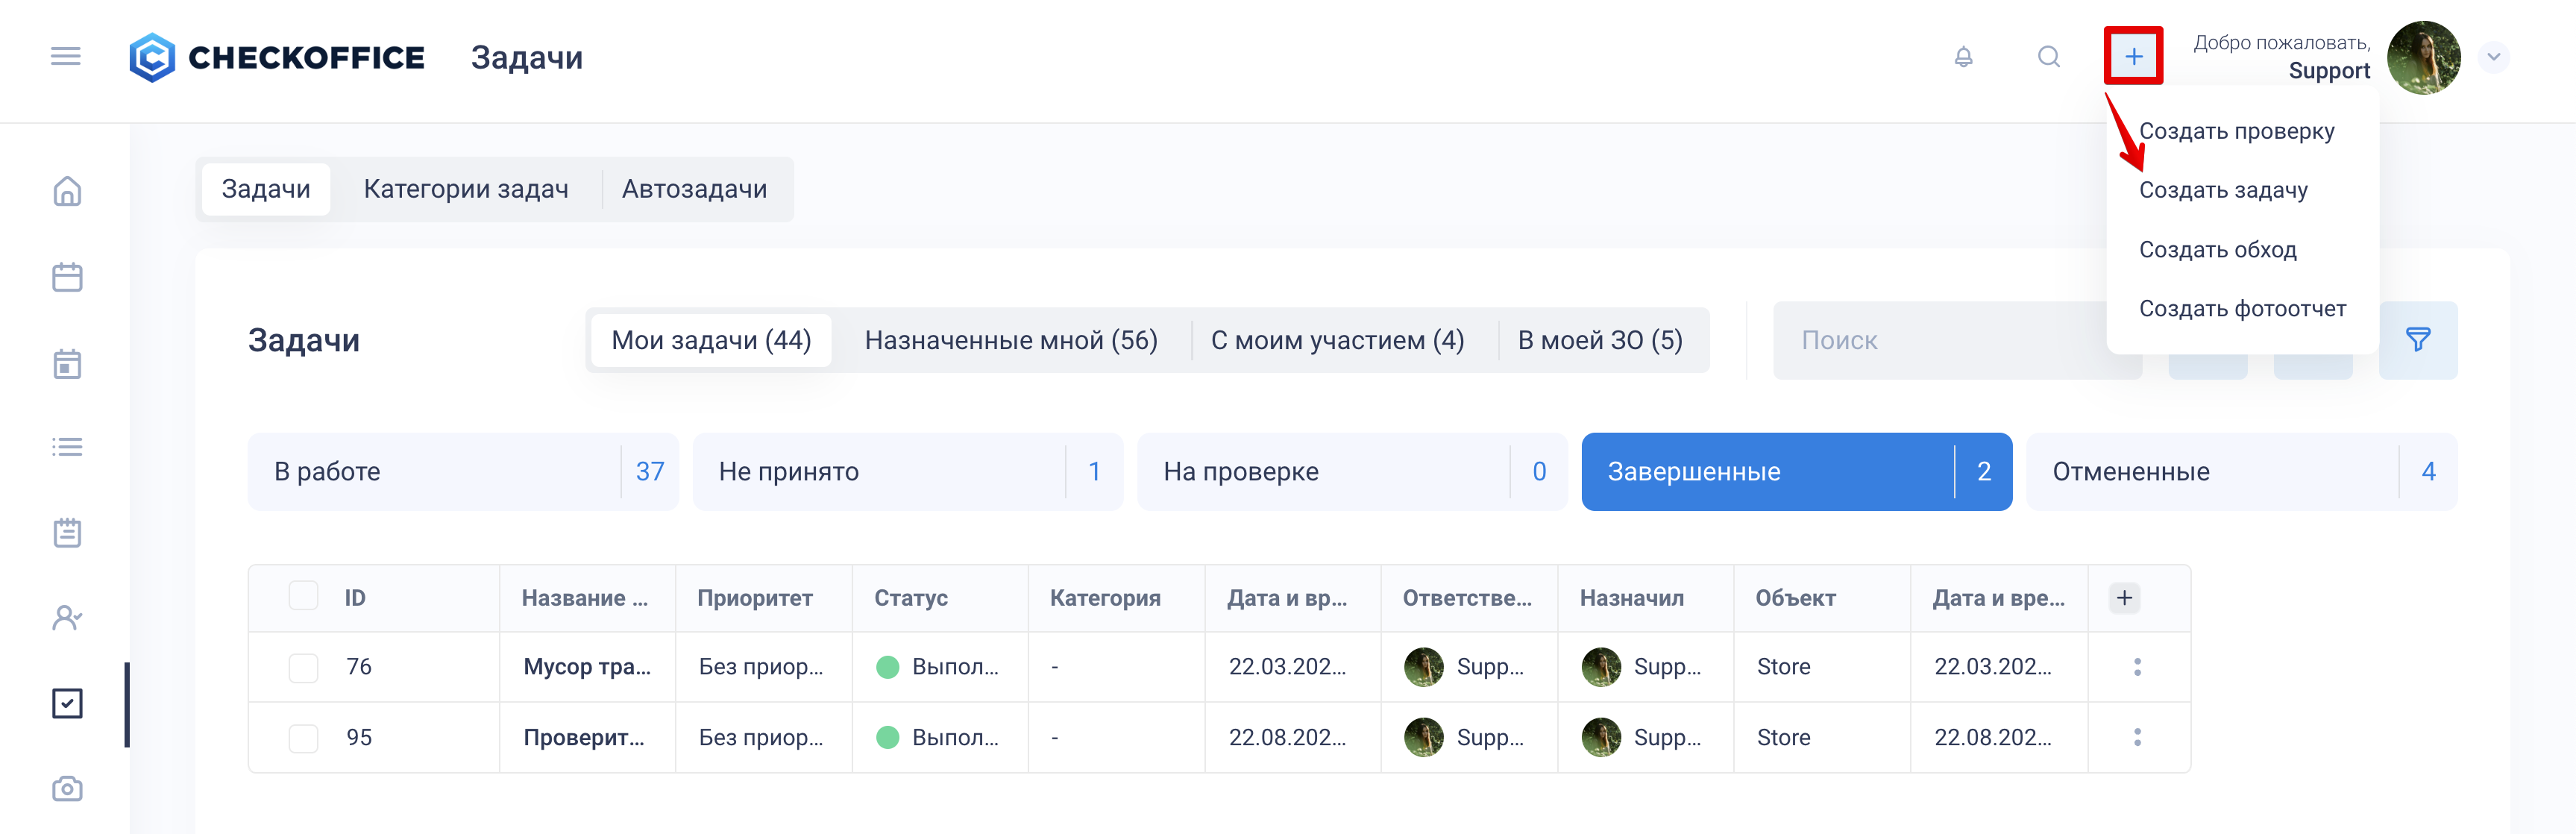Screen dimensions: 2576x834
Task: Click the 'Приоритет' column header
Action: pyautogui.click(x=755, y=598)
